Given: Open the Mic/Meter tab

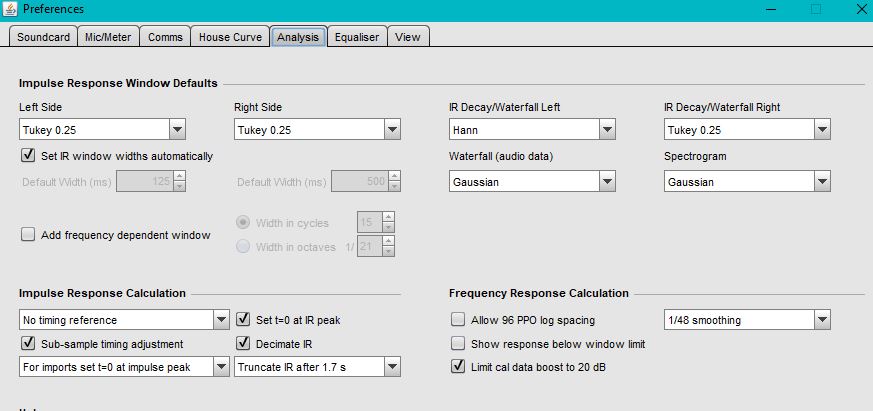Looking at the screenshot, I should click(x=108, y=37).
